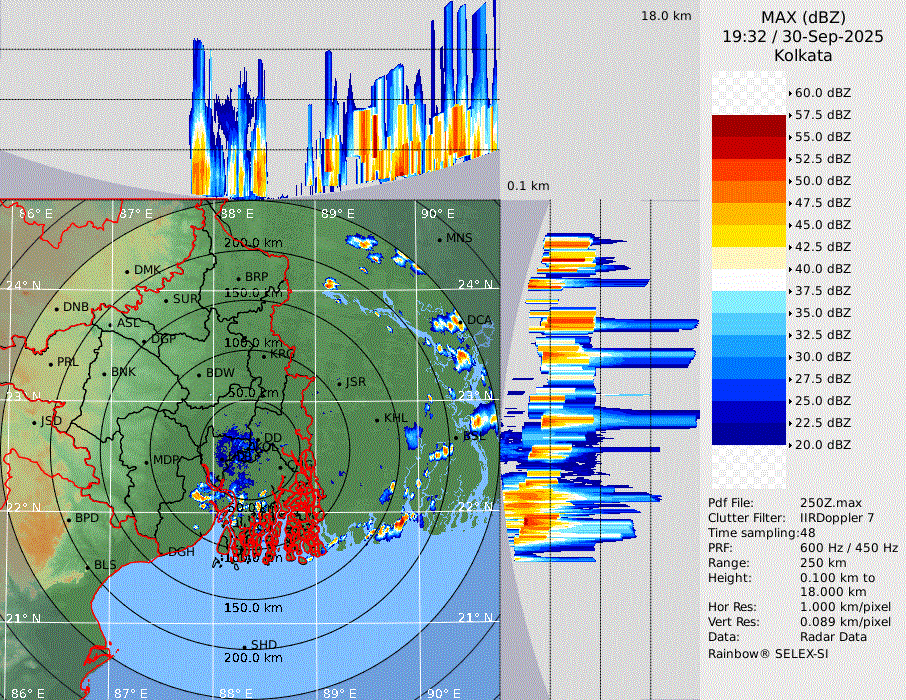
Task: Click the SHD station marker over the sea
Action: coord(245,646)
